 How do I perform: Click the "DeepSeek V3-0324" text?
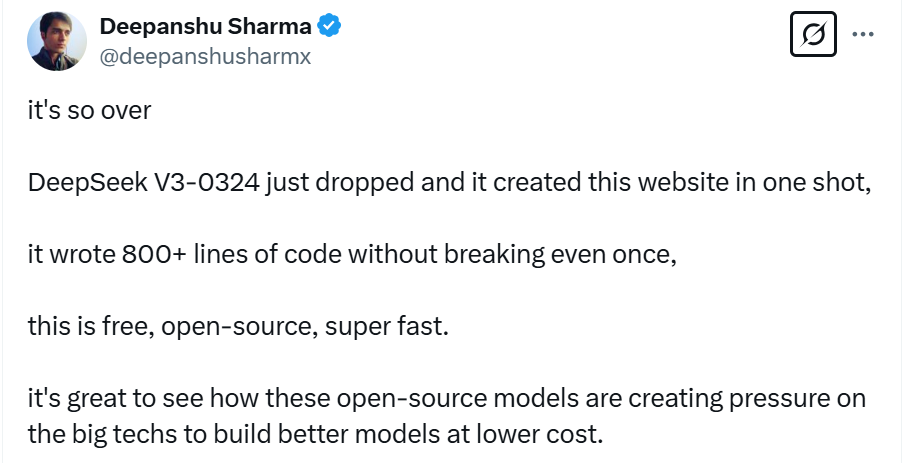tap(143, 183)
